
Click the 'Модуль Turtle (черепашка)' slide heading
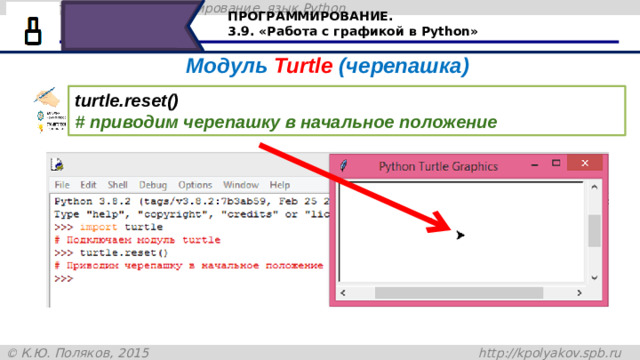[327, 66]
